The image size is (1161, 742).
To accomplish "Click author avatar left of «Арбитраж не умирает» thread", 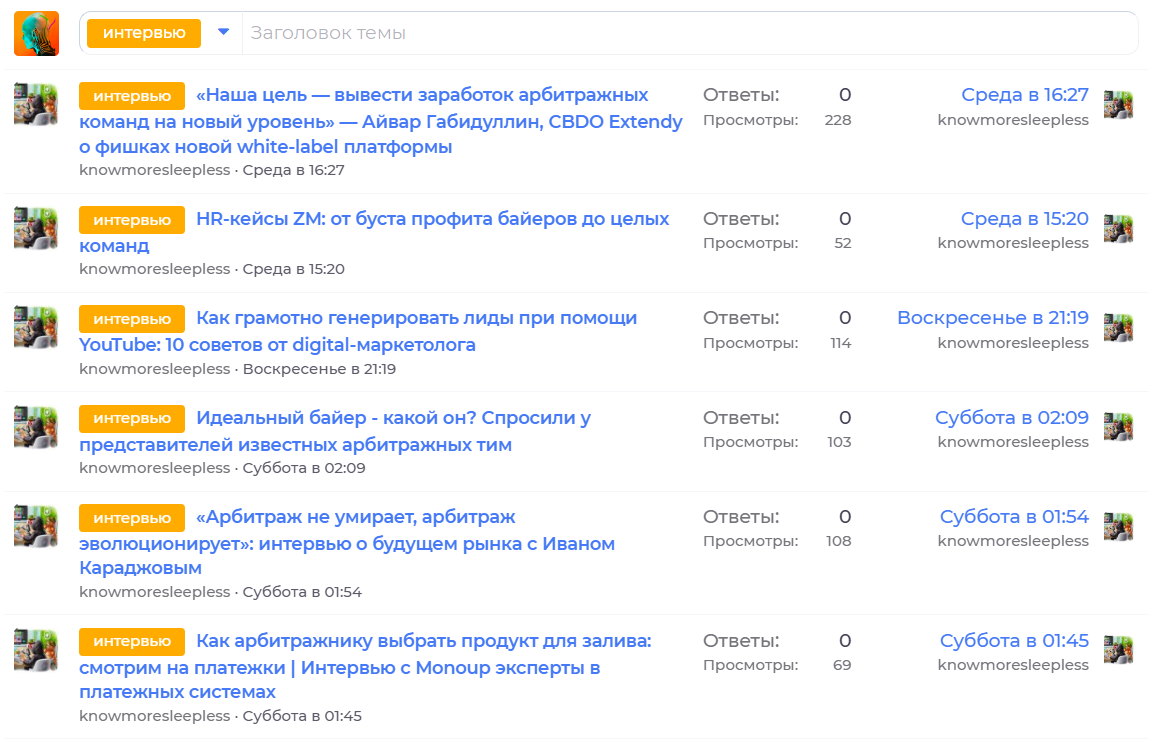I will 36,527.
